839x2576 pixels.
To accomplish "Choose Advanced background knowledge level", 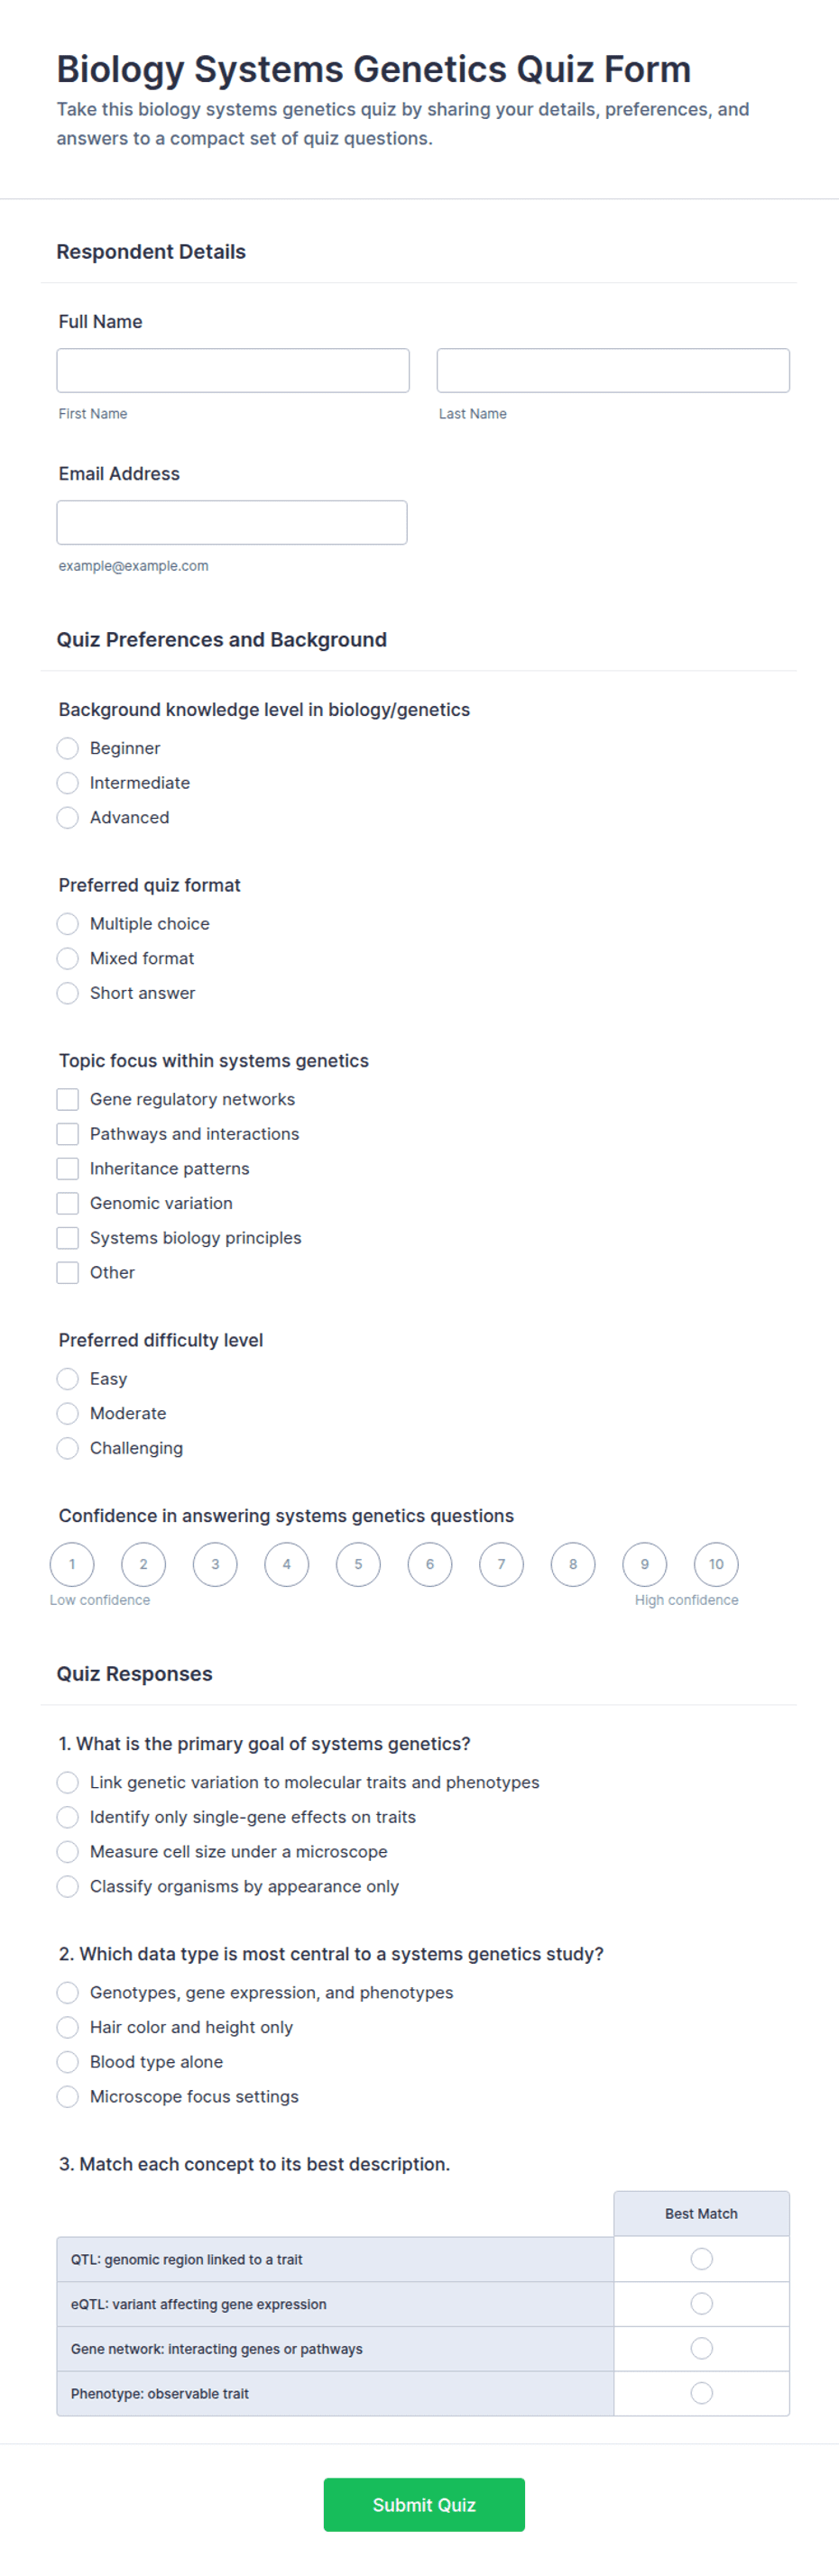I will click(x=68, y=817).
